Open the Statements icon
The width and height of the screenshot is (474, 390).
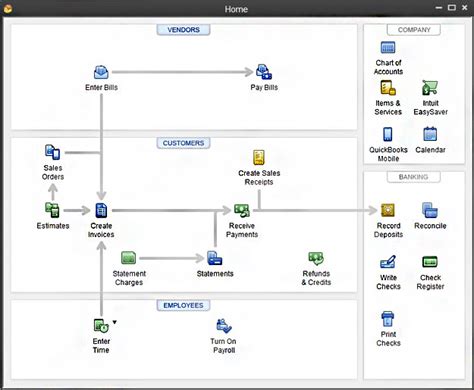pyautogui.click(x=215, y=258)
